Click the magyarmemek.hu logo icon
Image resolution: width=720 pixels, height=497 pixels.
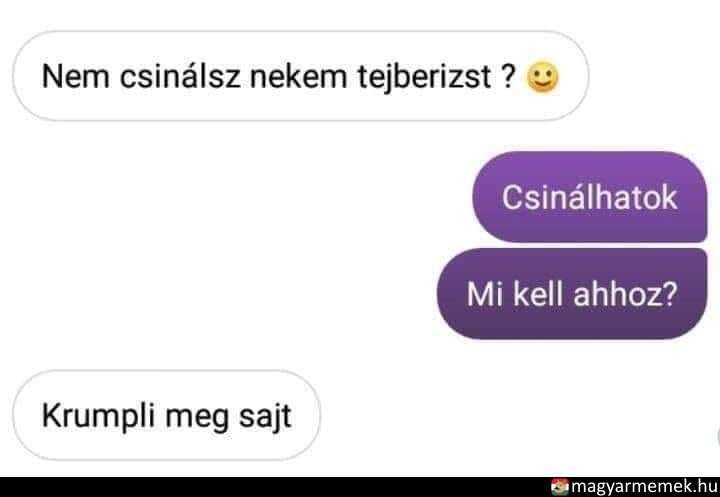[559, 487]
